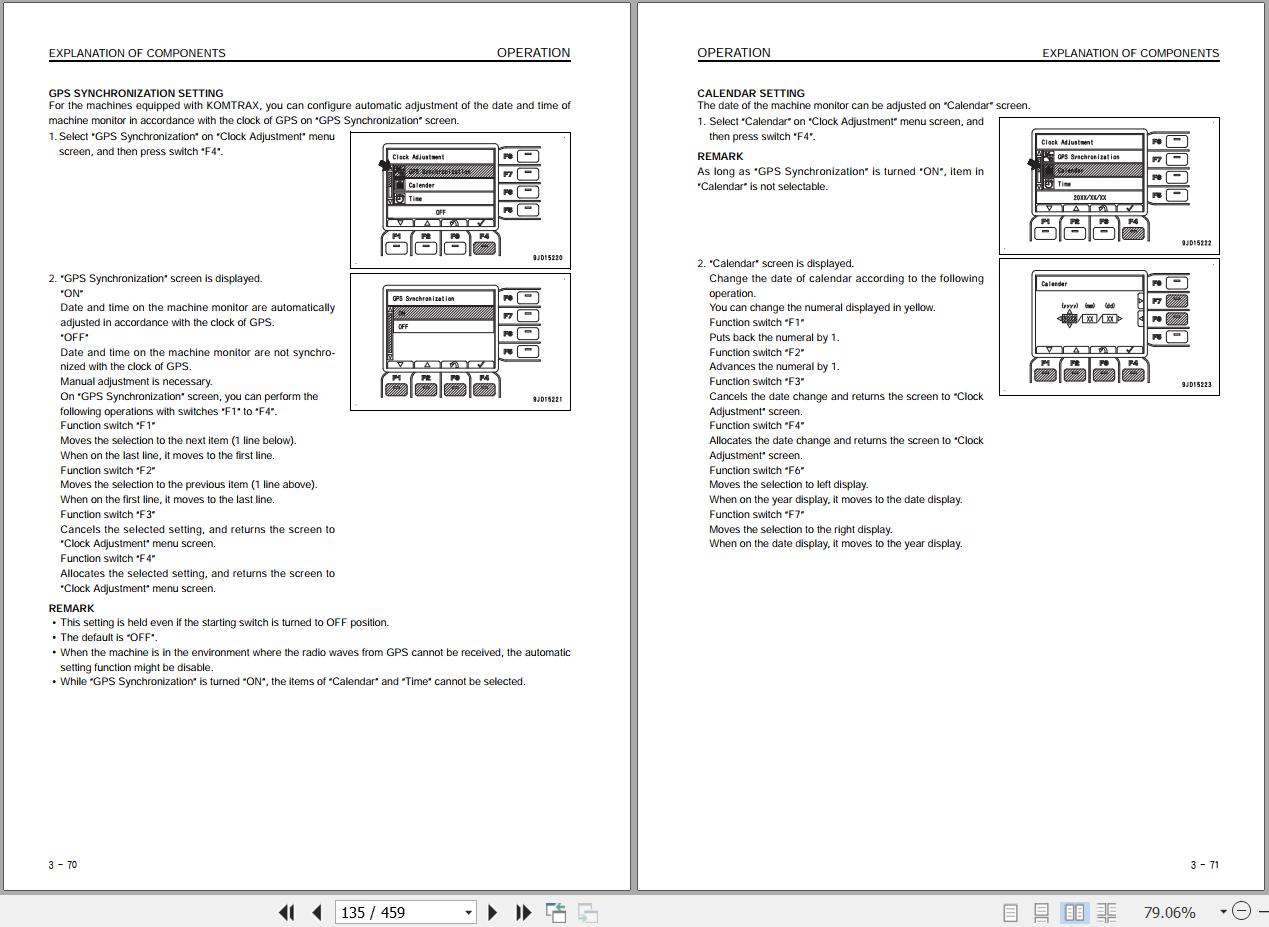Click the GPS Synchronization diagram 9JD15221
The height and width of the screenshot is (927, 1269).
[461, 342]
